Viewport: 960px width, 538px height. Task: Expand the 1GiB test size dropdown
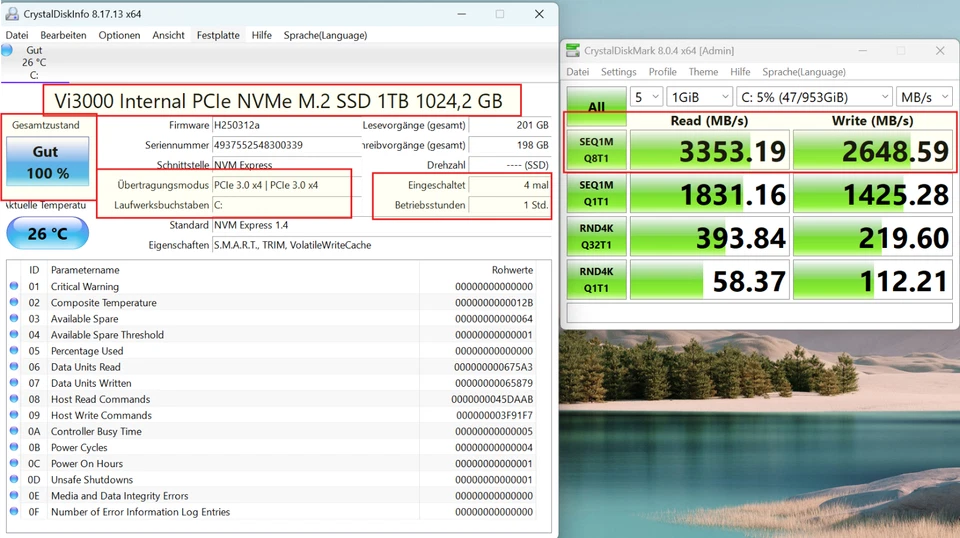click(x=699, y=97)
